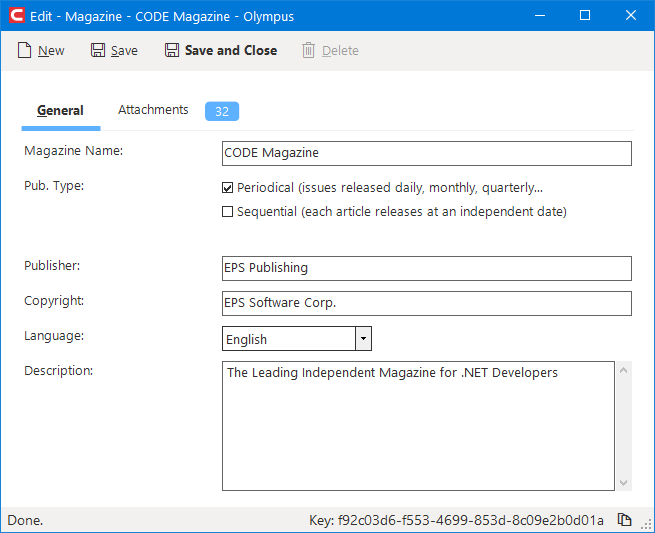Viewport: 655px width, 533px height.
Task: Click the description scrollbar down arrow
Action: tap(624, 482)
